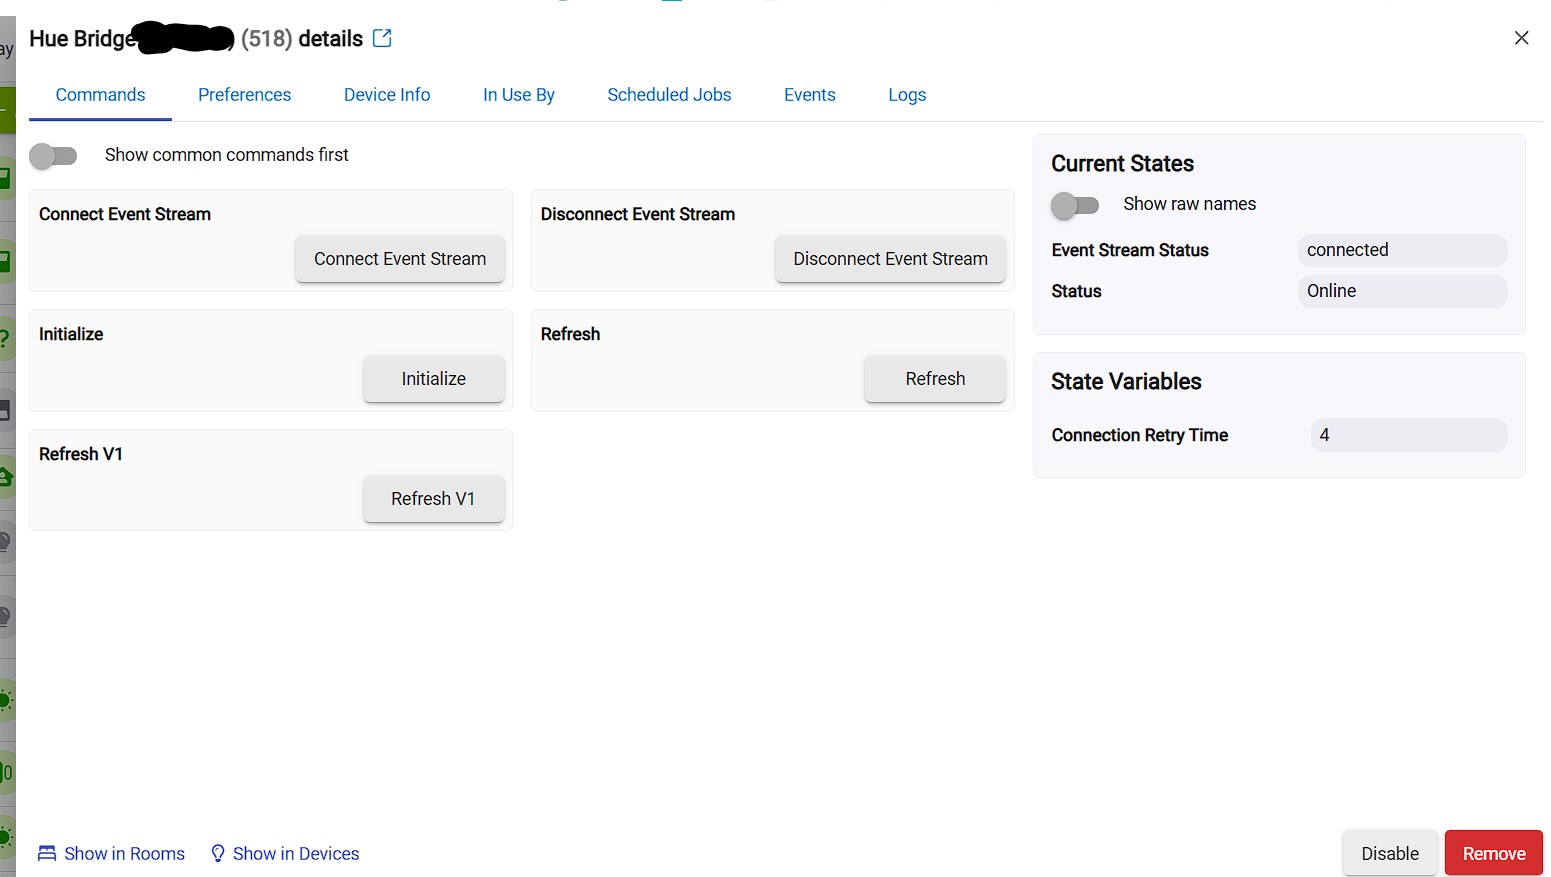The image size is (1551, 877).
Task: Click the Refresh V1 button
Action: [x=433, y=499]
